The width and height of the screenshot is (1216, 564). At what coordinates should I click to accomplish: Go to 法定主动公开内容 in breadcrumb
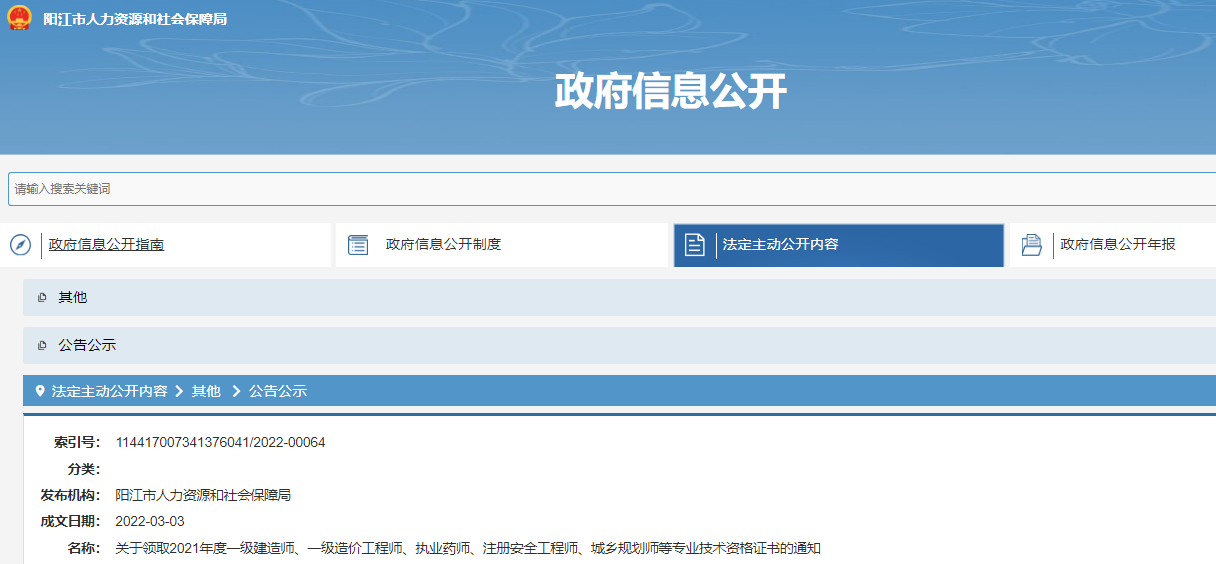(x=110, y=391)
